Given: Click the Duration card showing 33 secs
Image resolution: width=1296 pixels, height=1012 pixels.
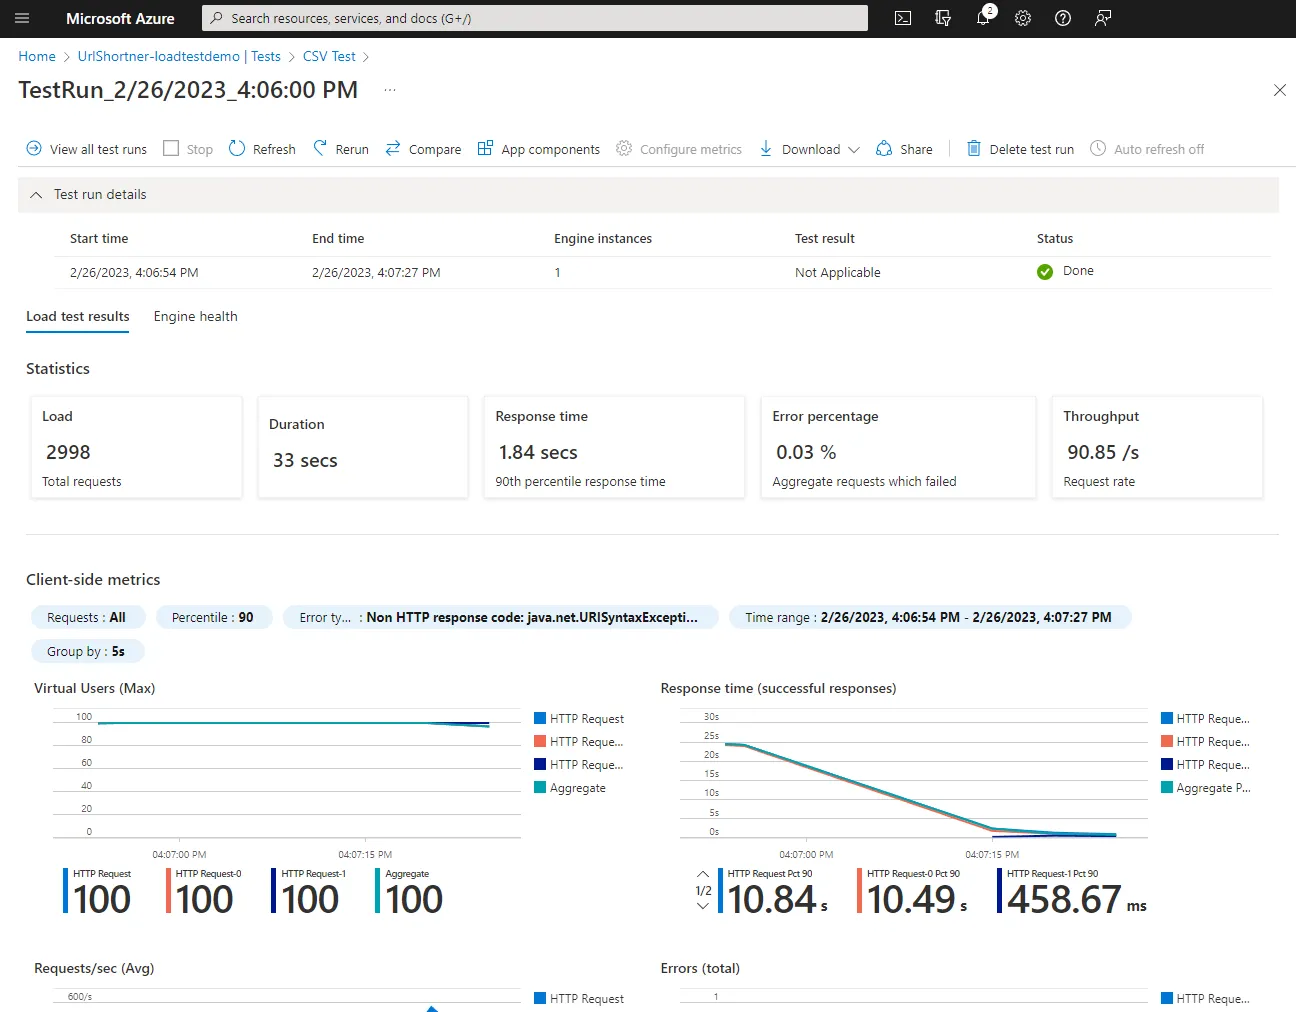Looking at the screenshot, I should 363,447.
